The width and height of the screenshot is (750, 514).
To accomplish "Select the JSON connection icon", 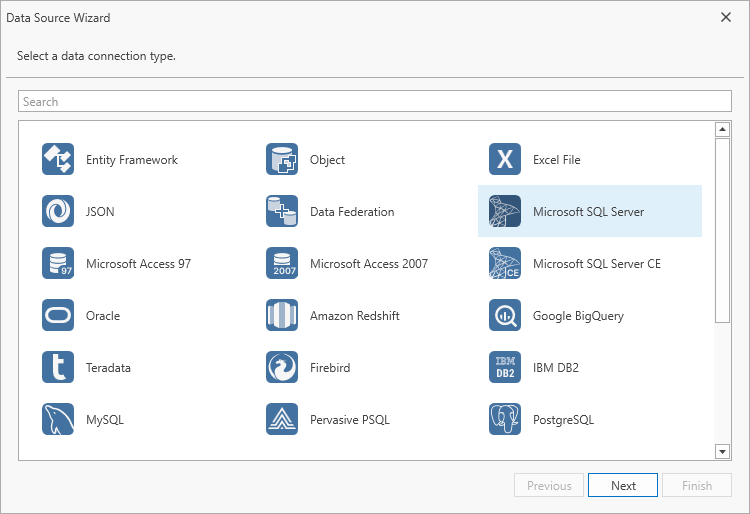I will (x=58, y=211).
